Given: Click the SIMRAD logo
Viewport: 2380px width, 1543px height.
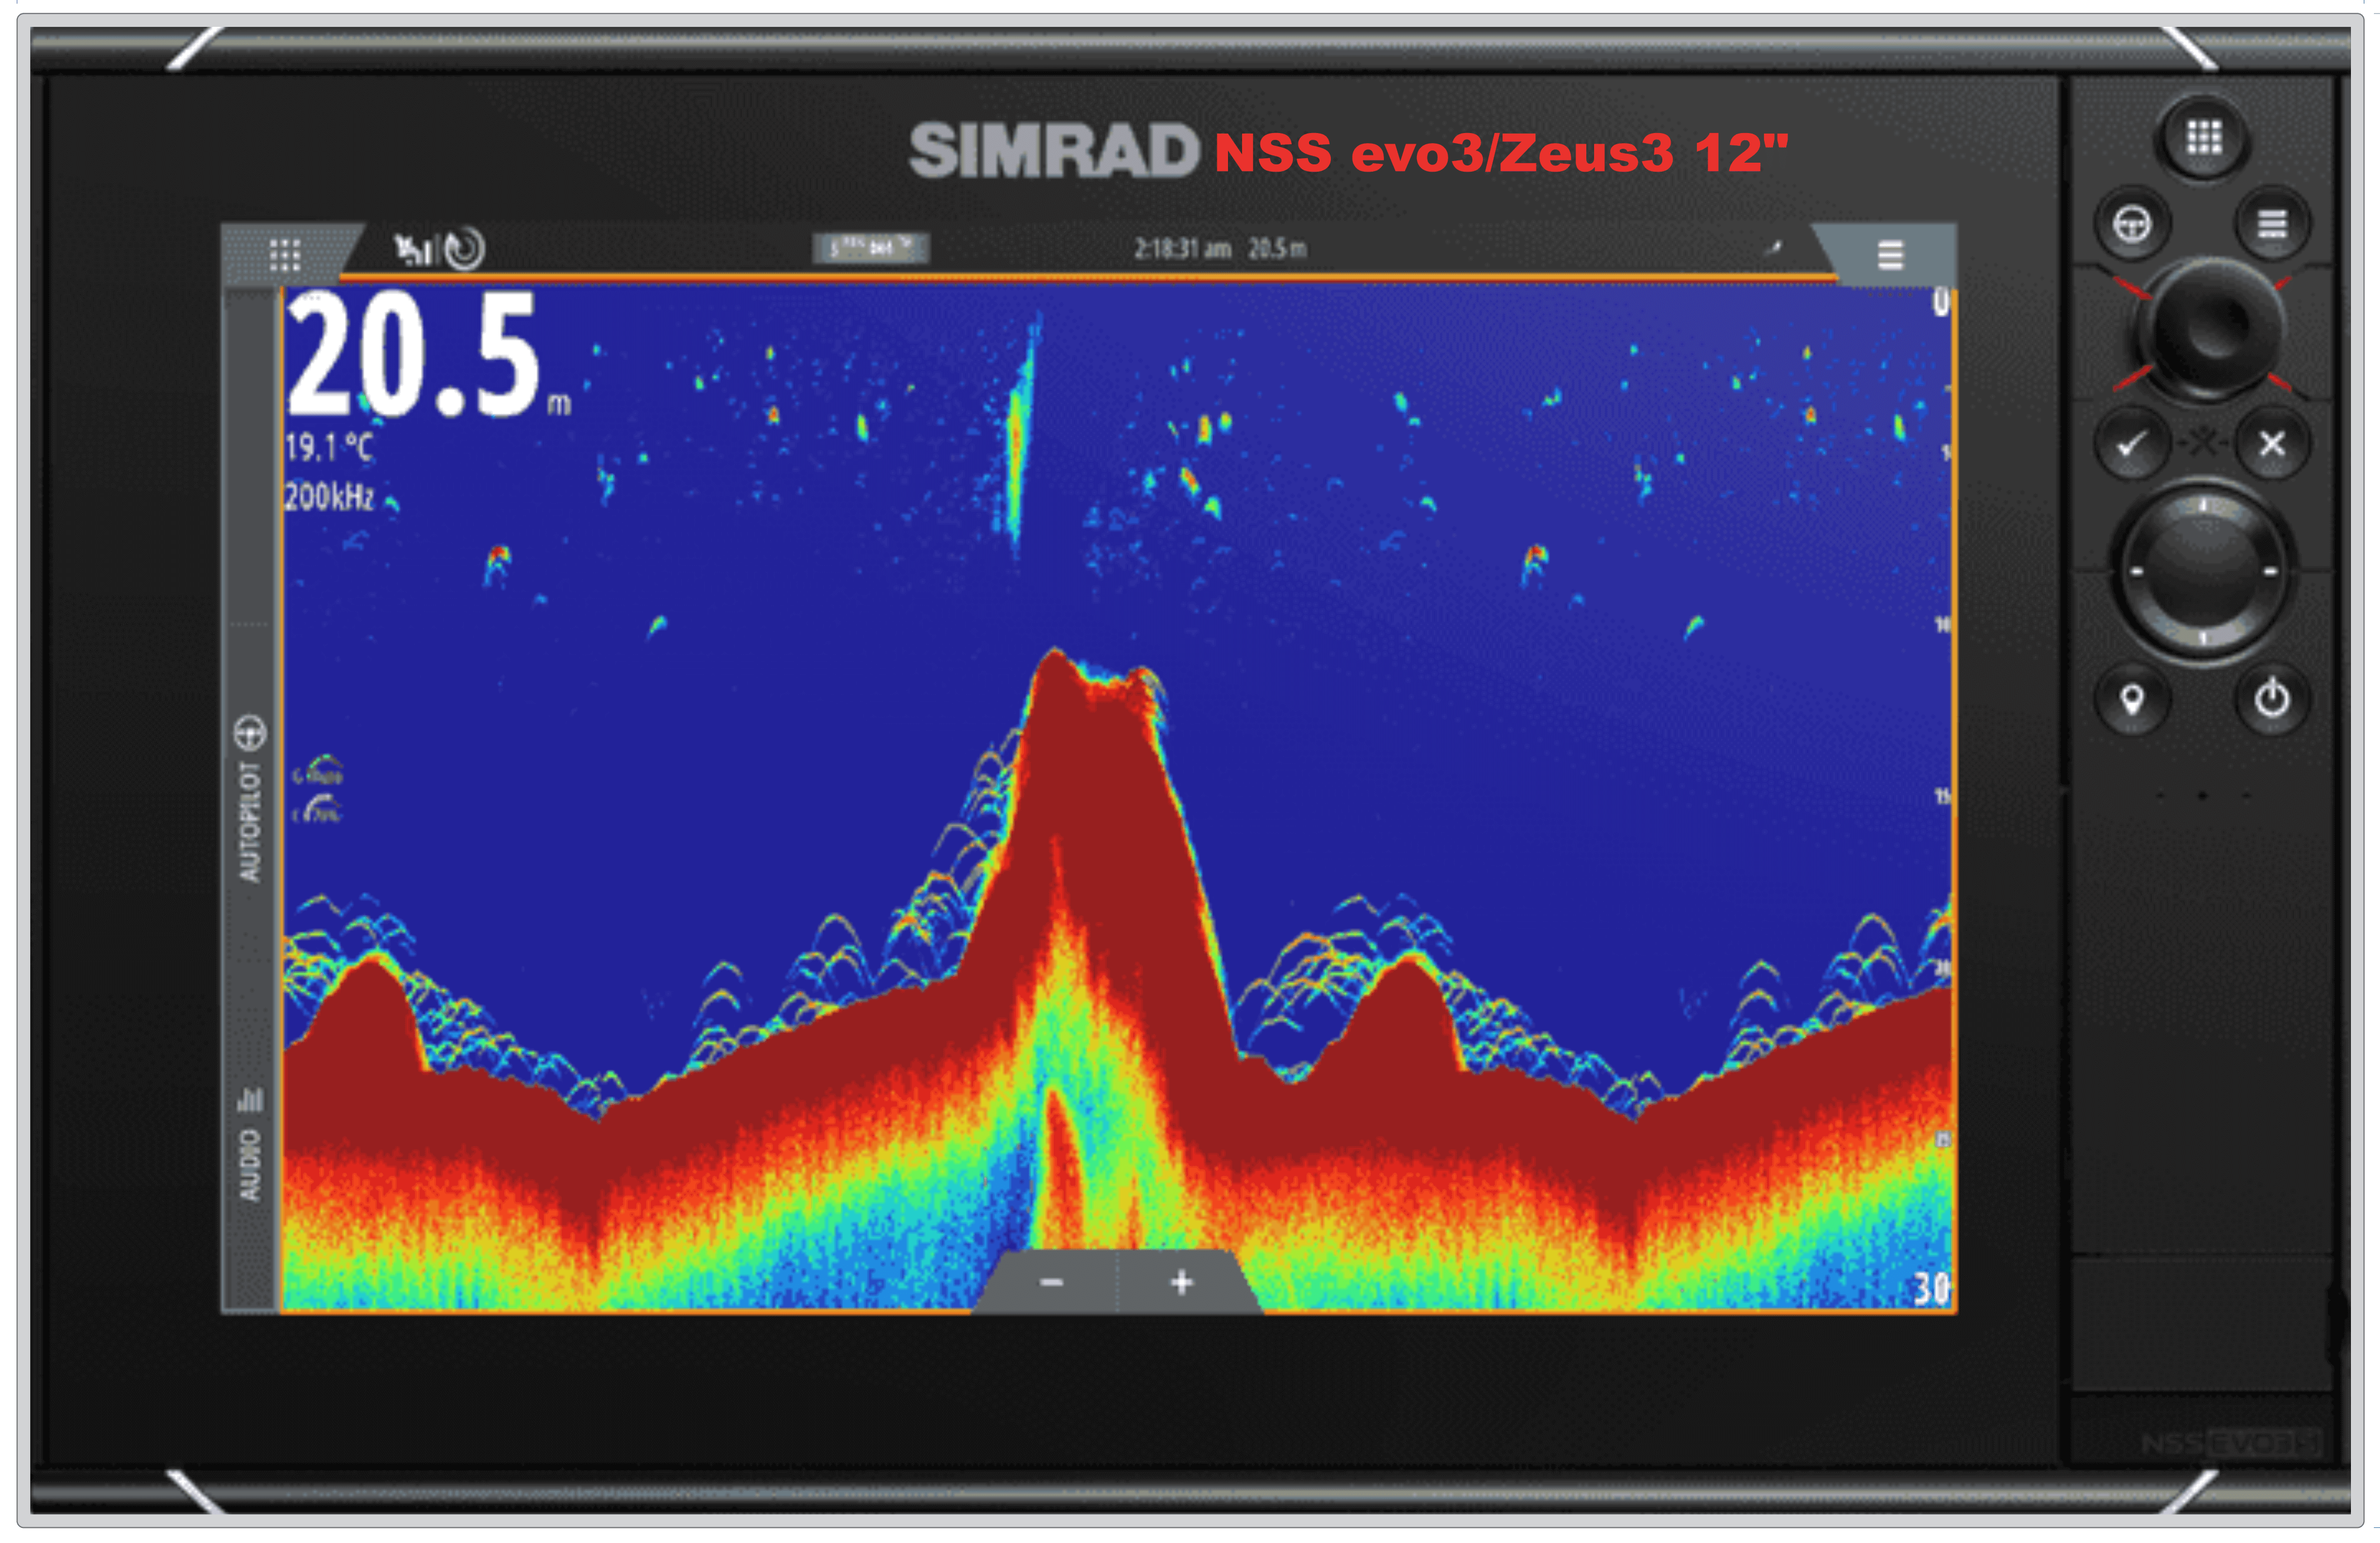Looking at the screenshot, I should [x=1053, y=151].
